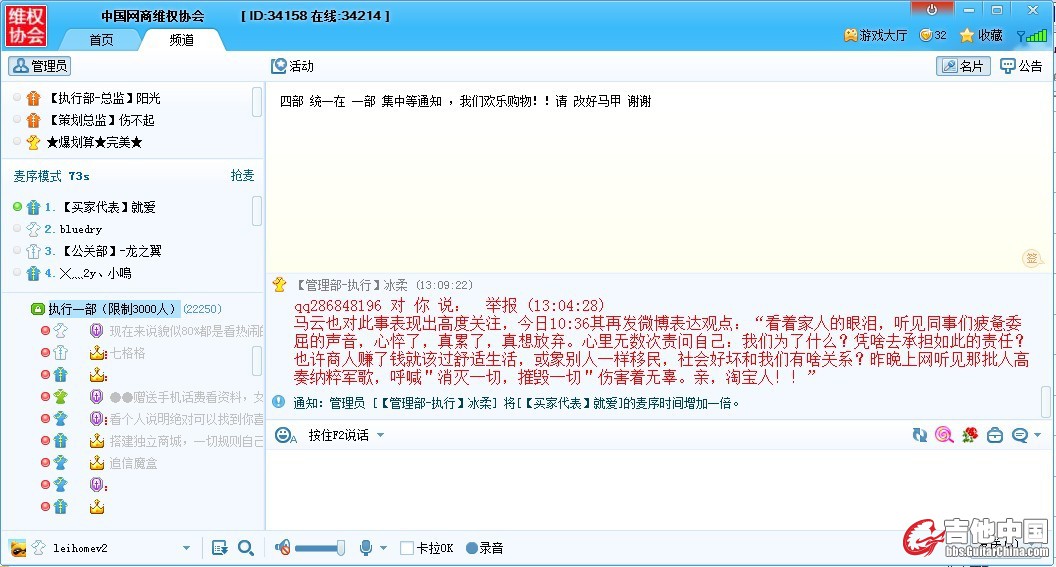Click the crown icon beside 七格格
Screen dimensions: 1056x567
98,353
